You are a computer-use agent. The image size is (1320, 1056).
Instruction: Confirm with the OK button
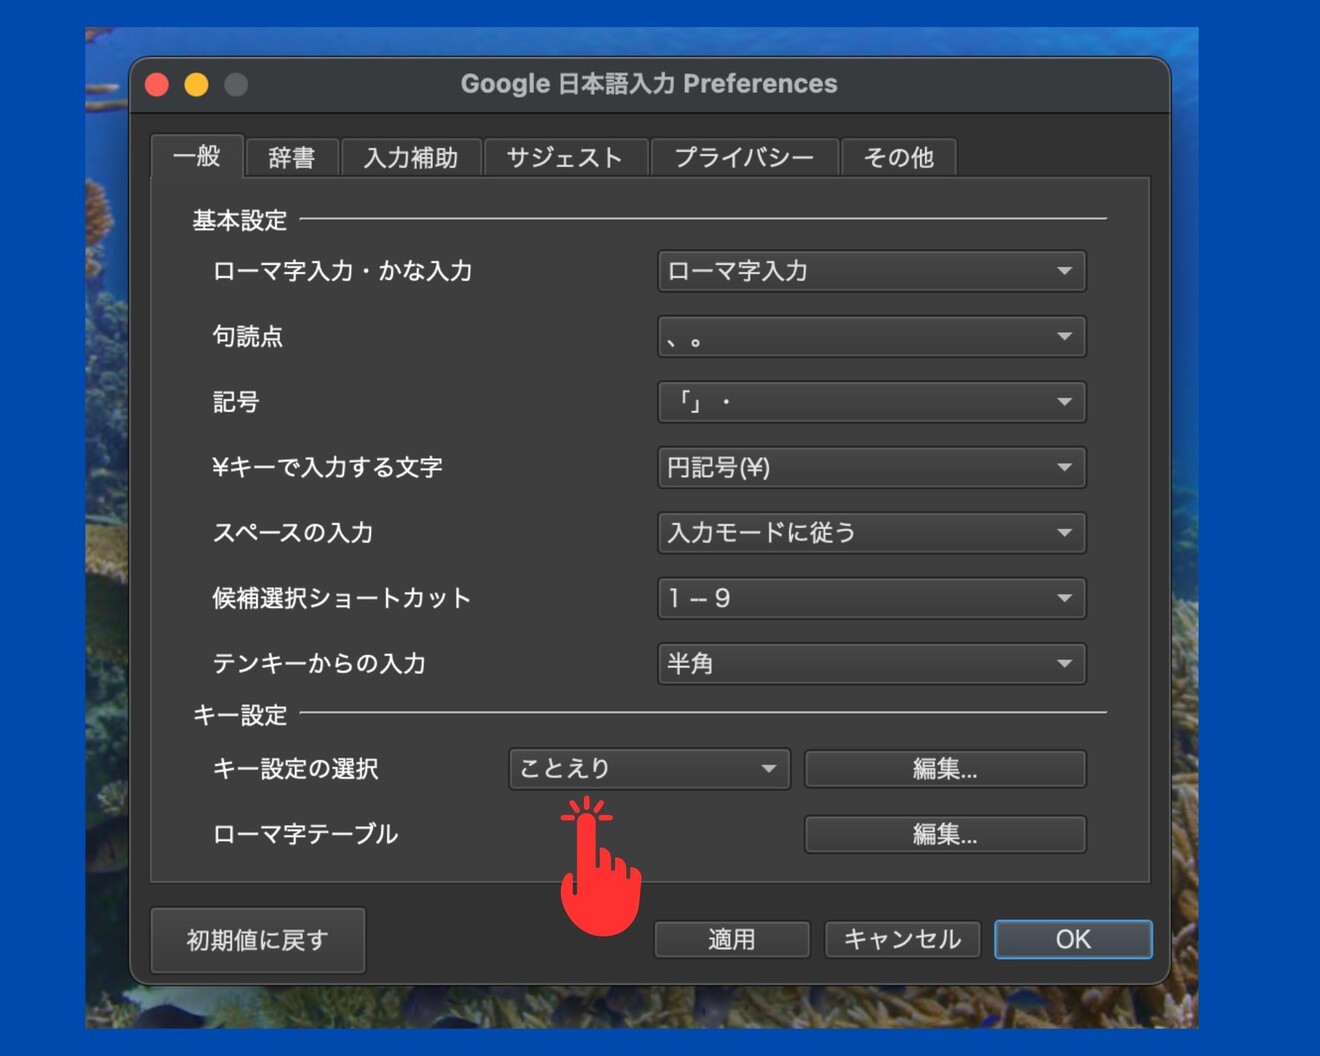(1073, 939)
